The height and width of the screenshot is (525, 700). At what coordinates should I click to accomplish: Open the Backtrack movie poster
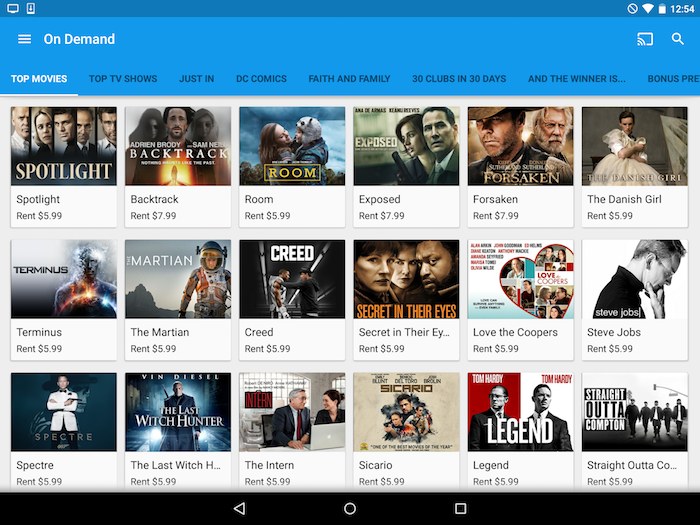[178, 146]
